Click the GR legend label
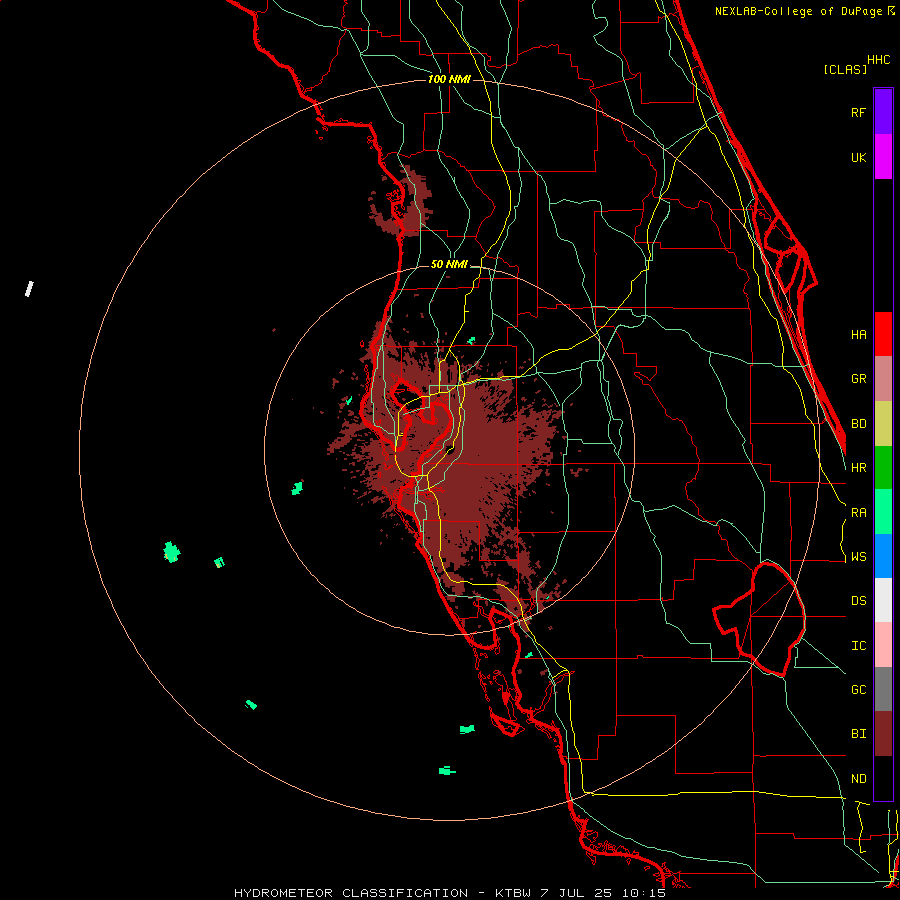The width and height of the screenshot is (900, 900). tap(859, 379)
